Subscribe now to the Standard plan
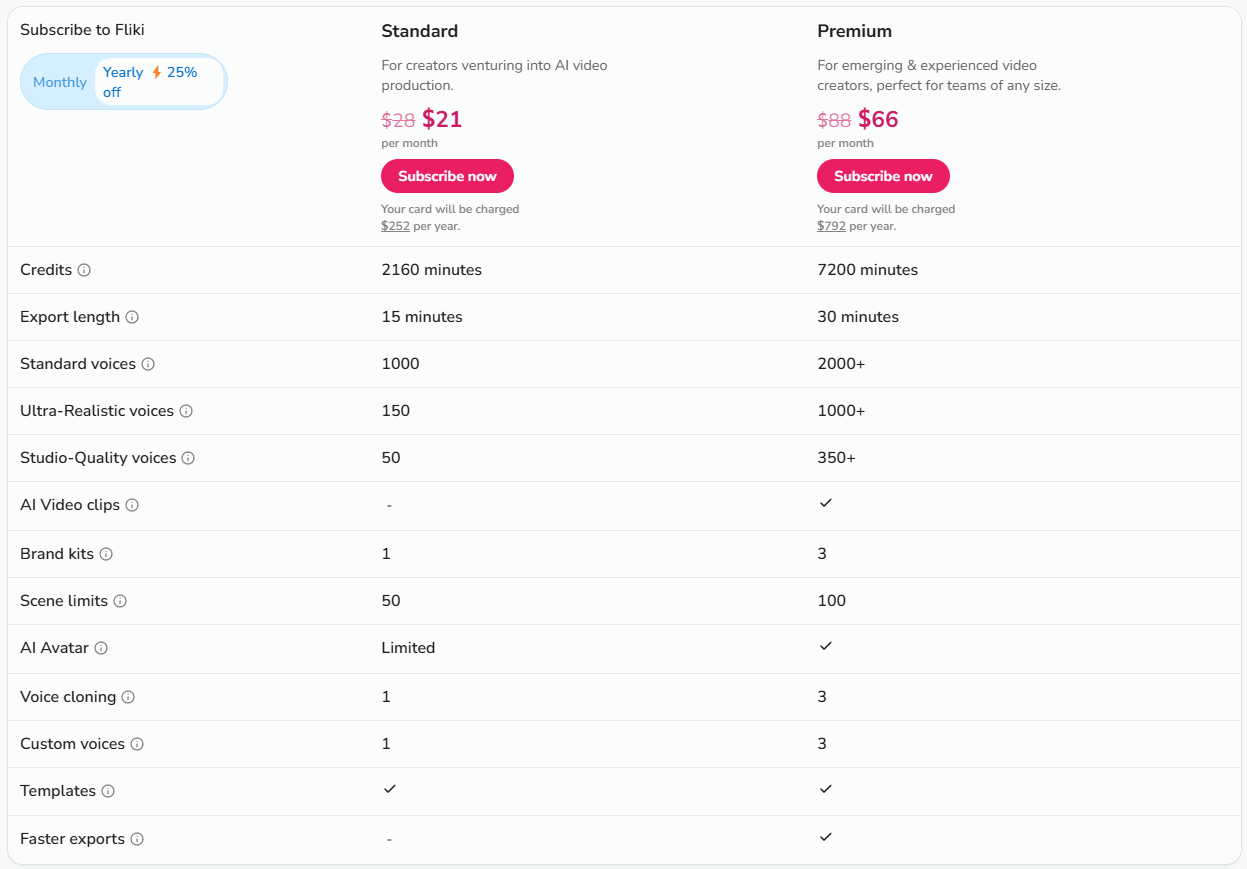 pyautogui.click(x=447, y=176)
